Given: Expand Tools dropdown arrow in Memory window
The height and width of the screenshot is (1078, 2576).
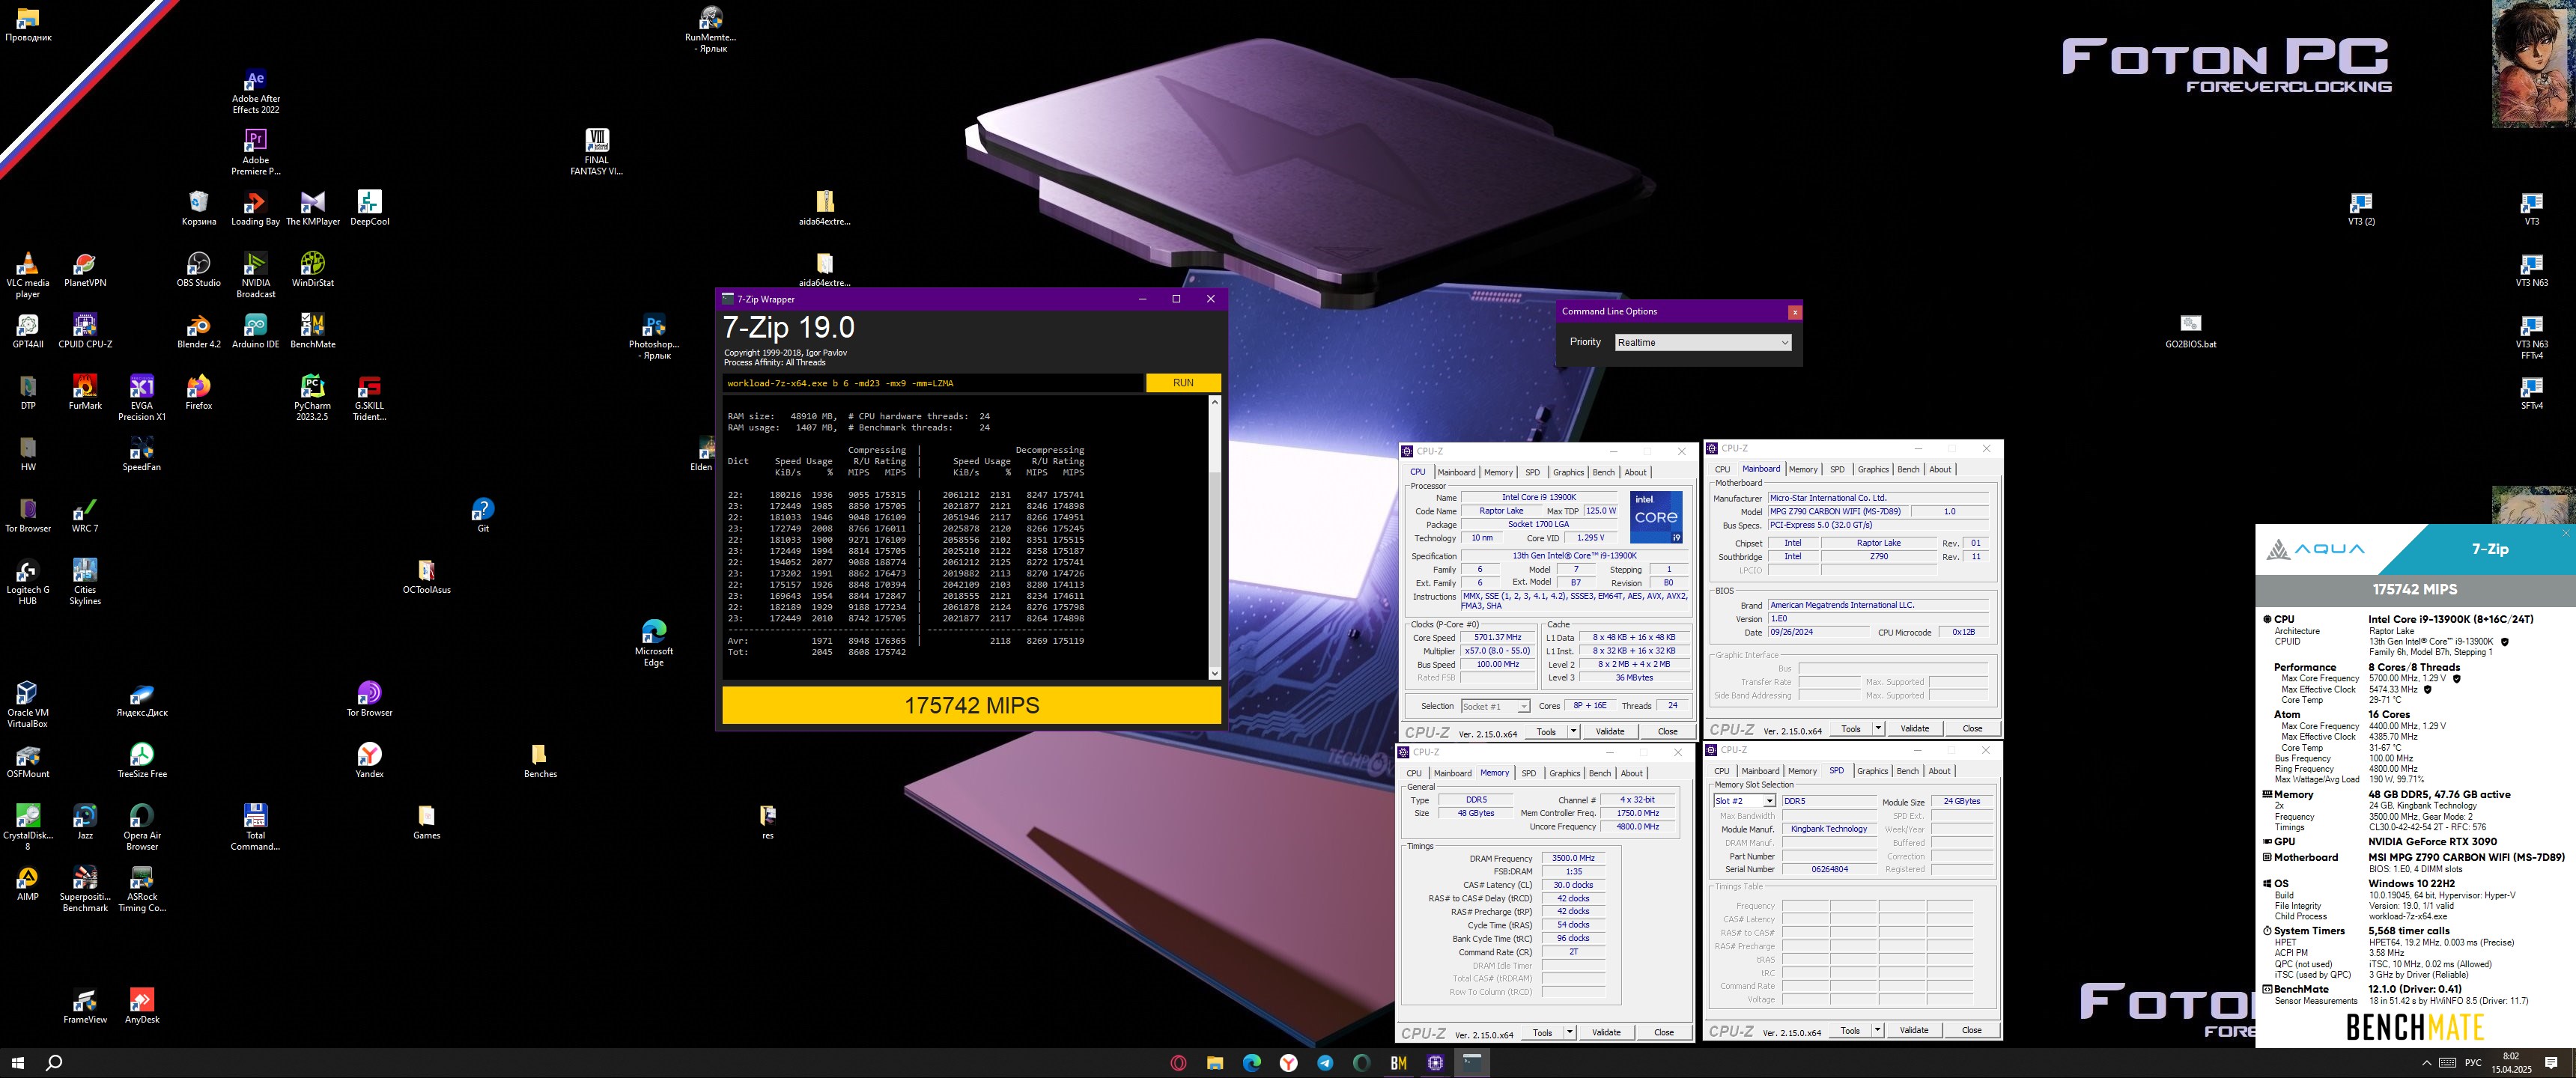Looking at the screenshot, I should tap(1569, 1032).
